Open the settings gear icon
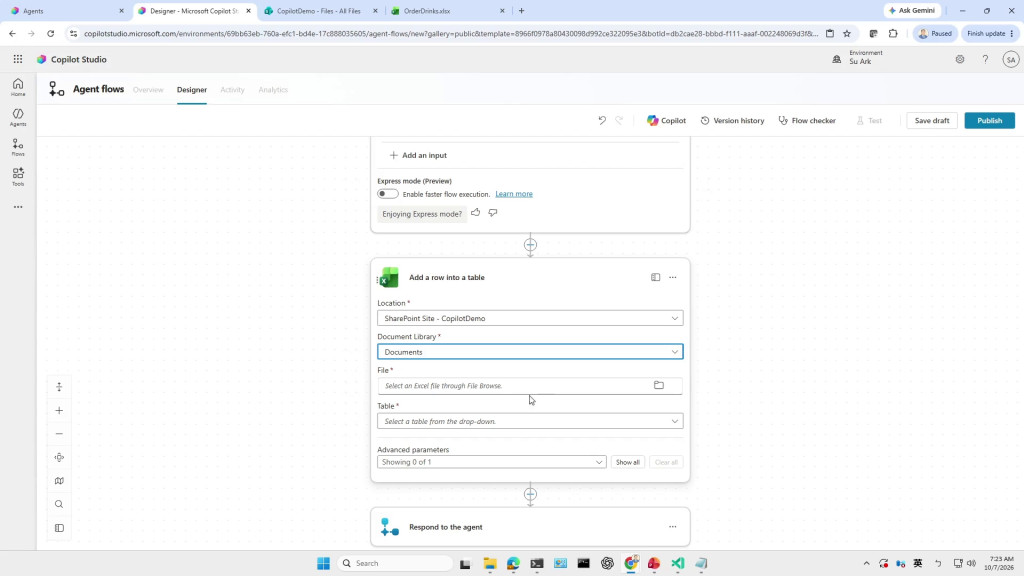The width and height of the screenshot is (1024, 576). tap(959, 59)
